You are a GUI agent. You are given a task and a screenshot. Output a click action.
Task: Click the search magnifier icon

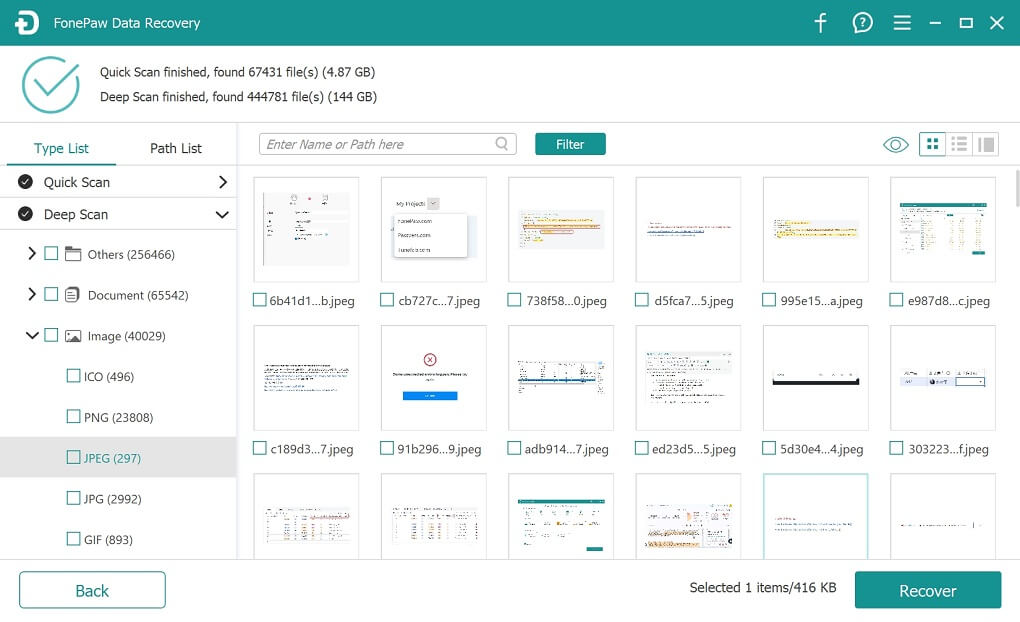(502, 144)
